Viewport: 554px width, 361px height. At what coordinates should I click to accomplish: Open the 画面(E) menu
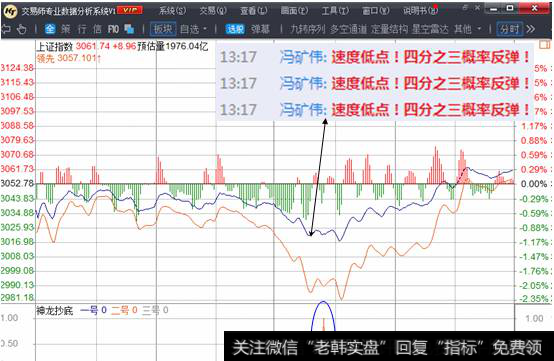[x=294, y=11]
